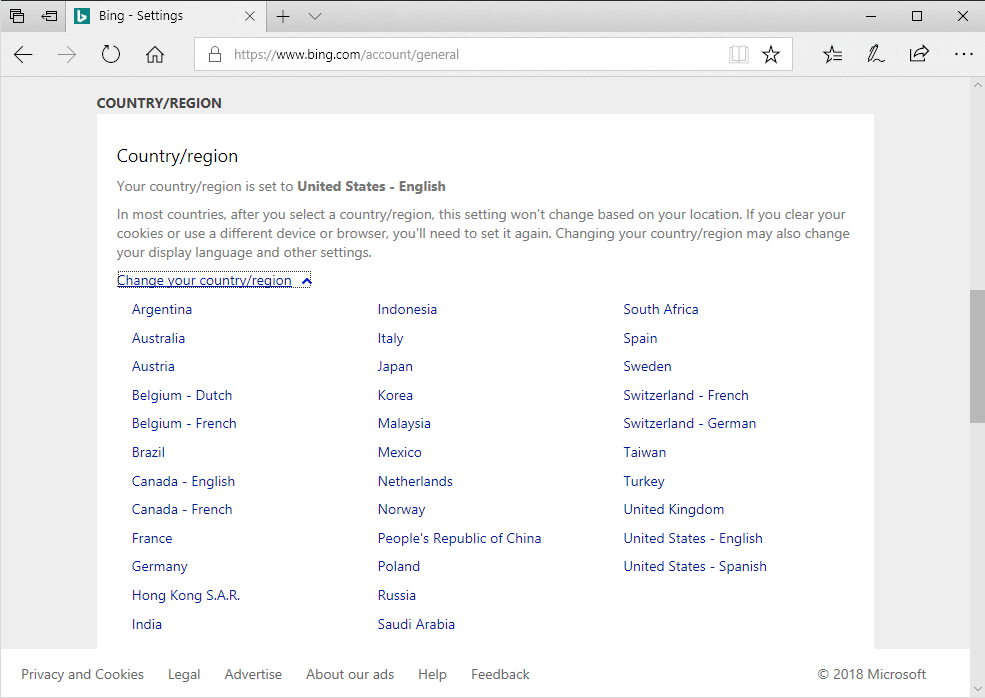The height and width of the screenshot is (698, 985).
Task: Set these tabs aside
Action: (49, 16)
